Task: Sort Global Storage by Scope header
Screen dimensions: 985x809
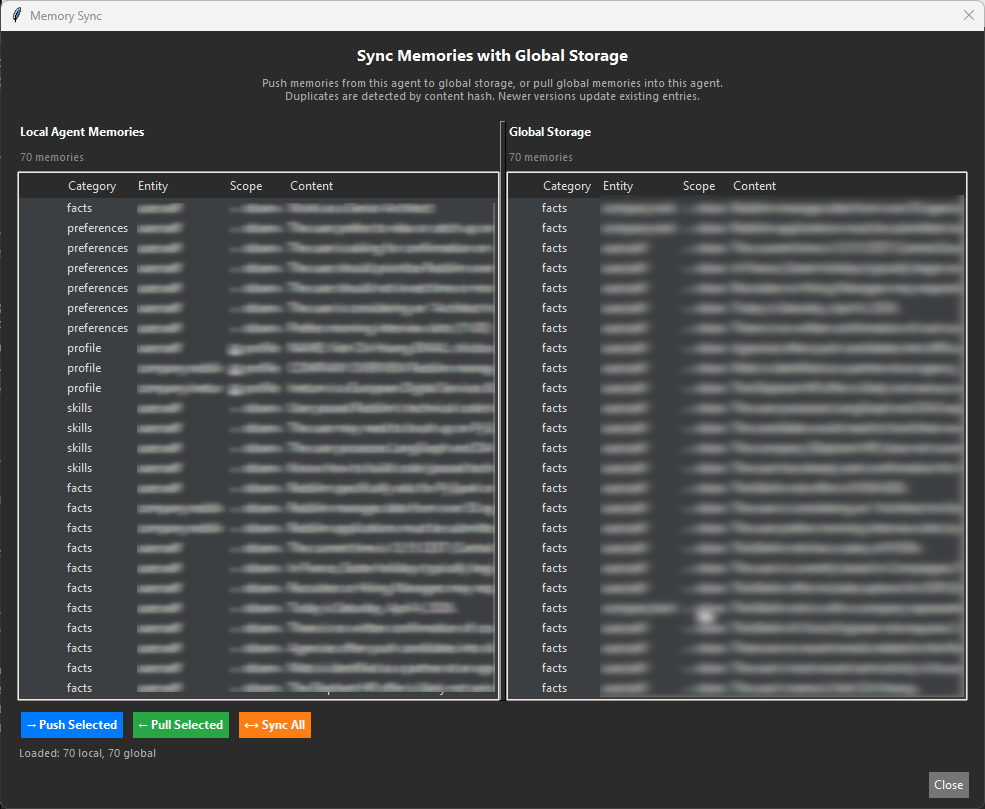Action: [x=698, y=185]
